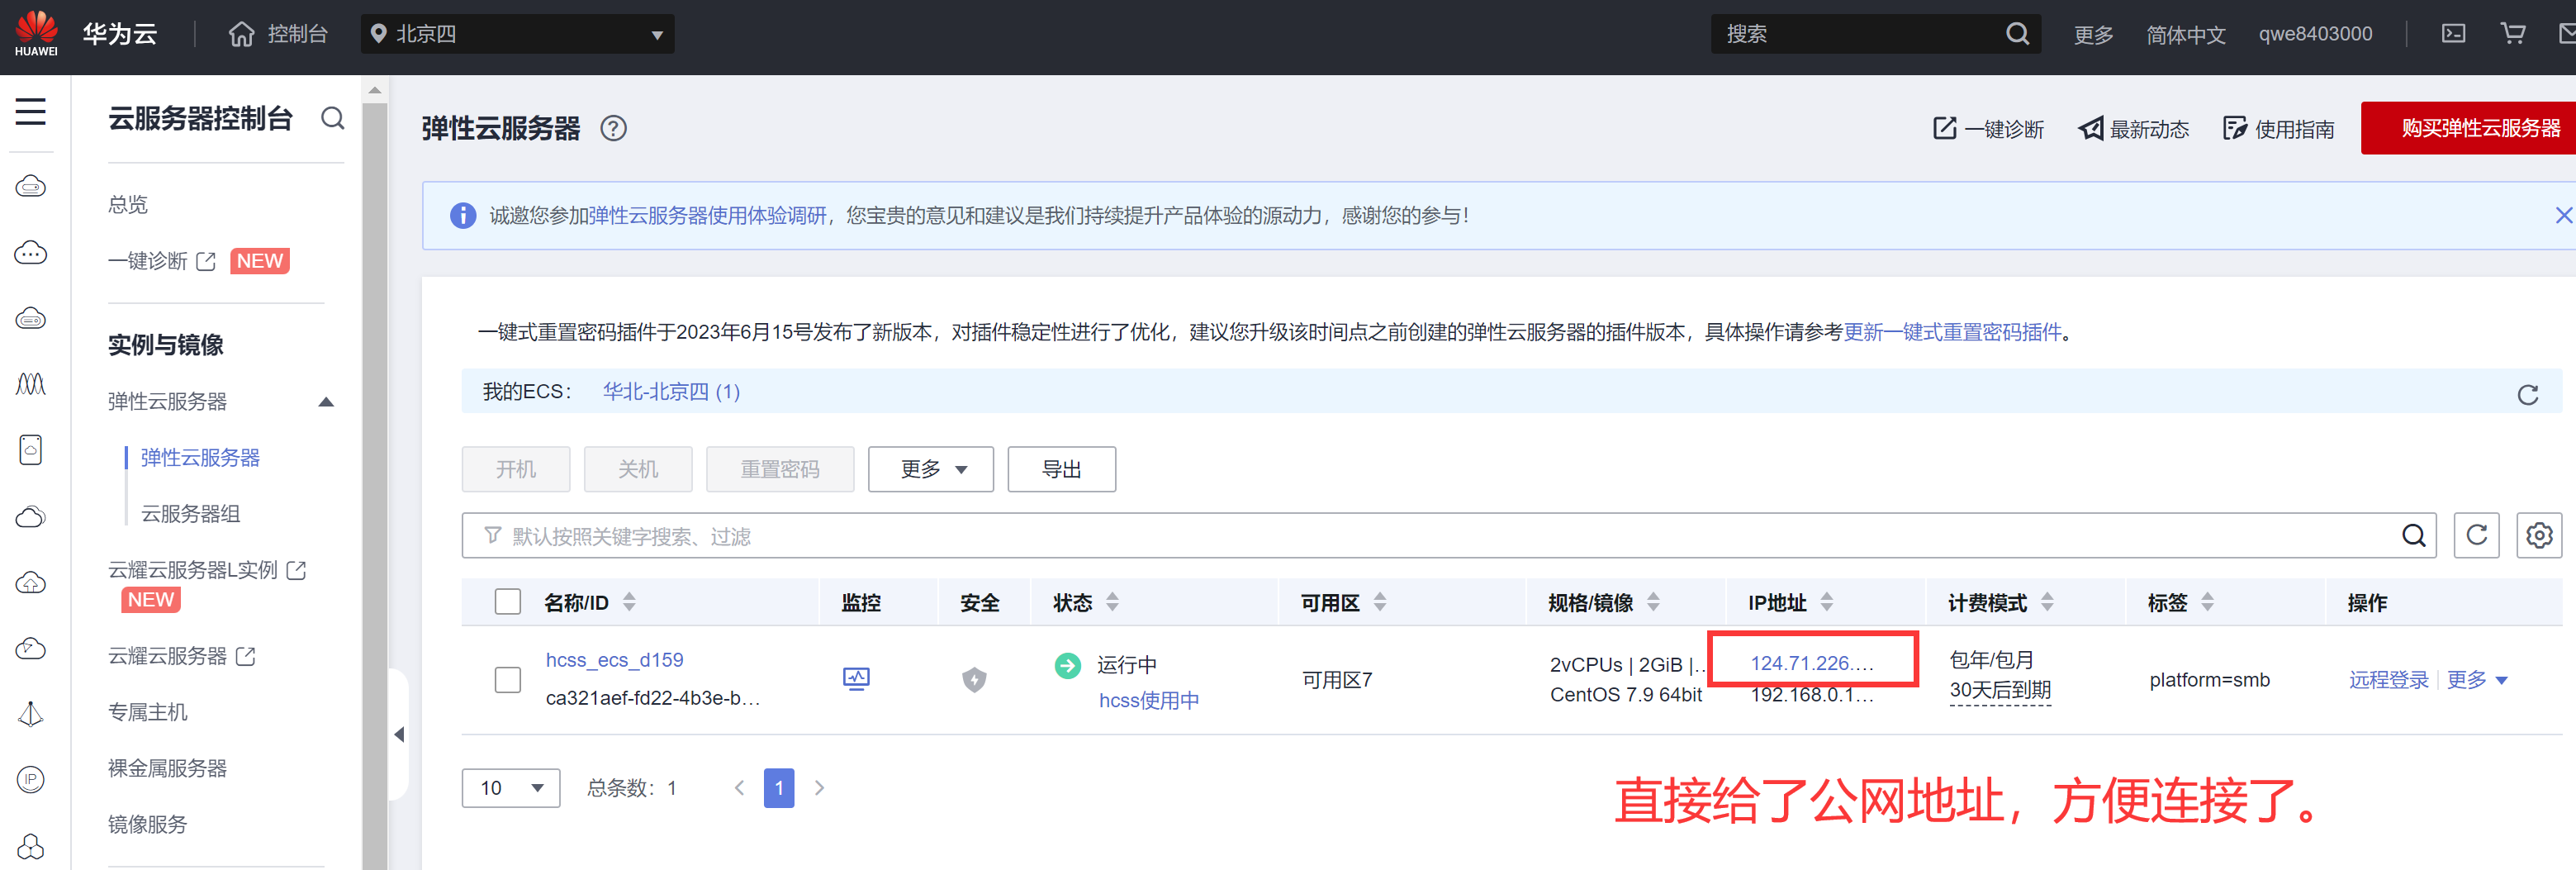Open 最新动态 link
Image resolution: width=2576 pixels, height=870 pixels.
pos(2133,129)
